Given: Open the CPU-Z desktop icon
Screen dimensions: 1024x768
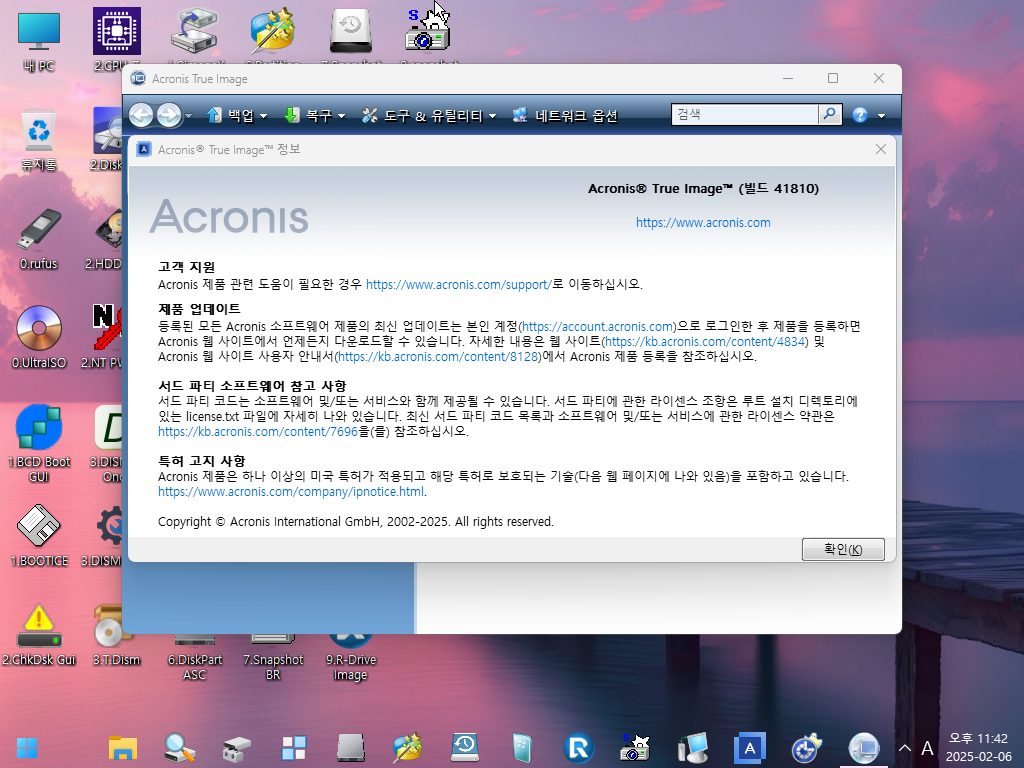Looking at the screenshot, I should point(116,39).
